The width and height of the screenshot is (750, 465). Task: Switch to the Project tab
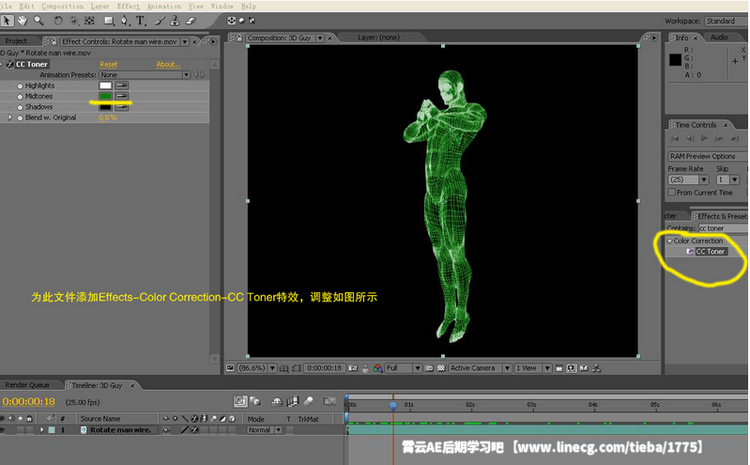click(16, 42)
